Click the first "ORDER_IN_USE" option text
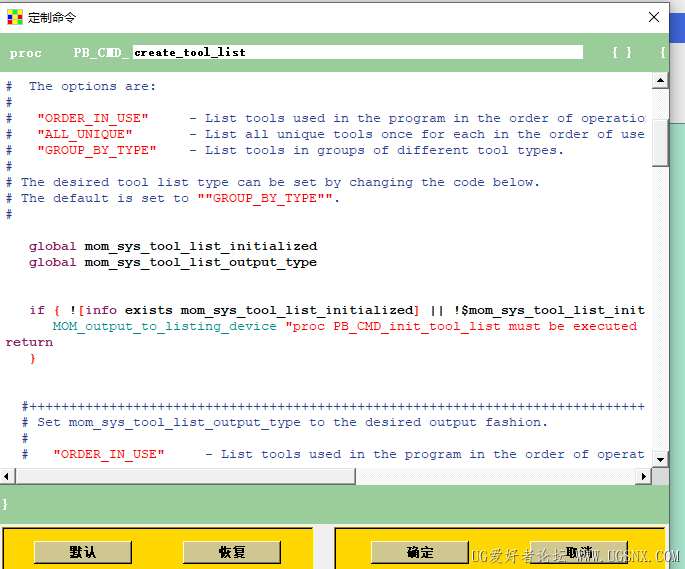This screenshot has width=685, height=569. coord(93,118)
